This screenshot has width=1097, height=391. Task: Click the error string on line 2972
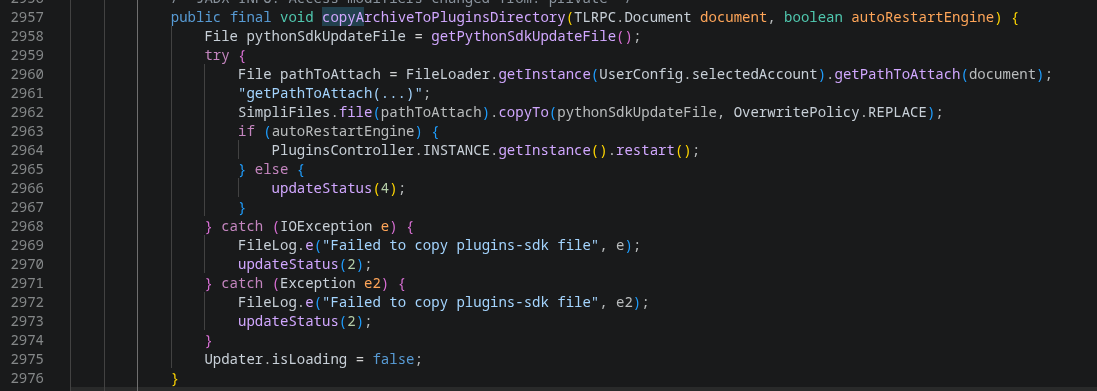460,302
